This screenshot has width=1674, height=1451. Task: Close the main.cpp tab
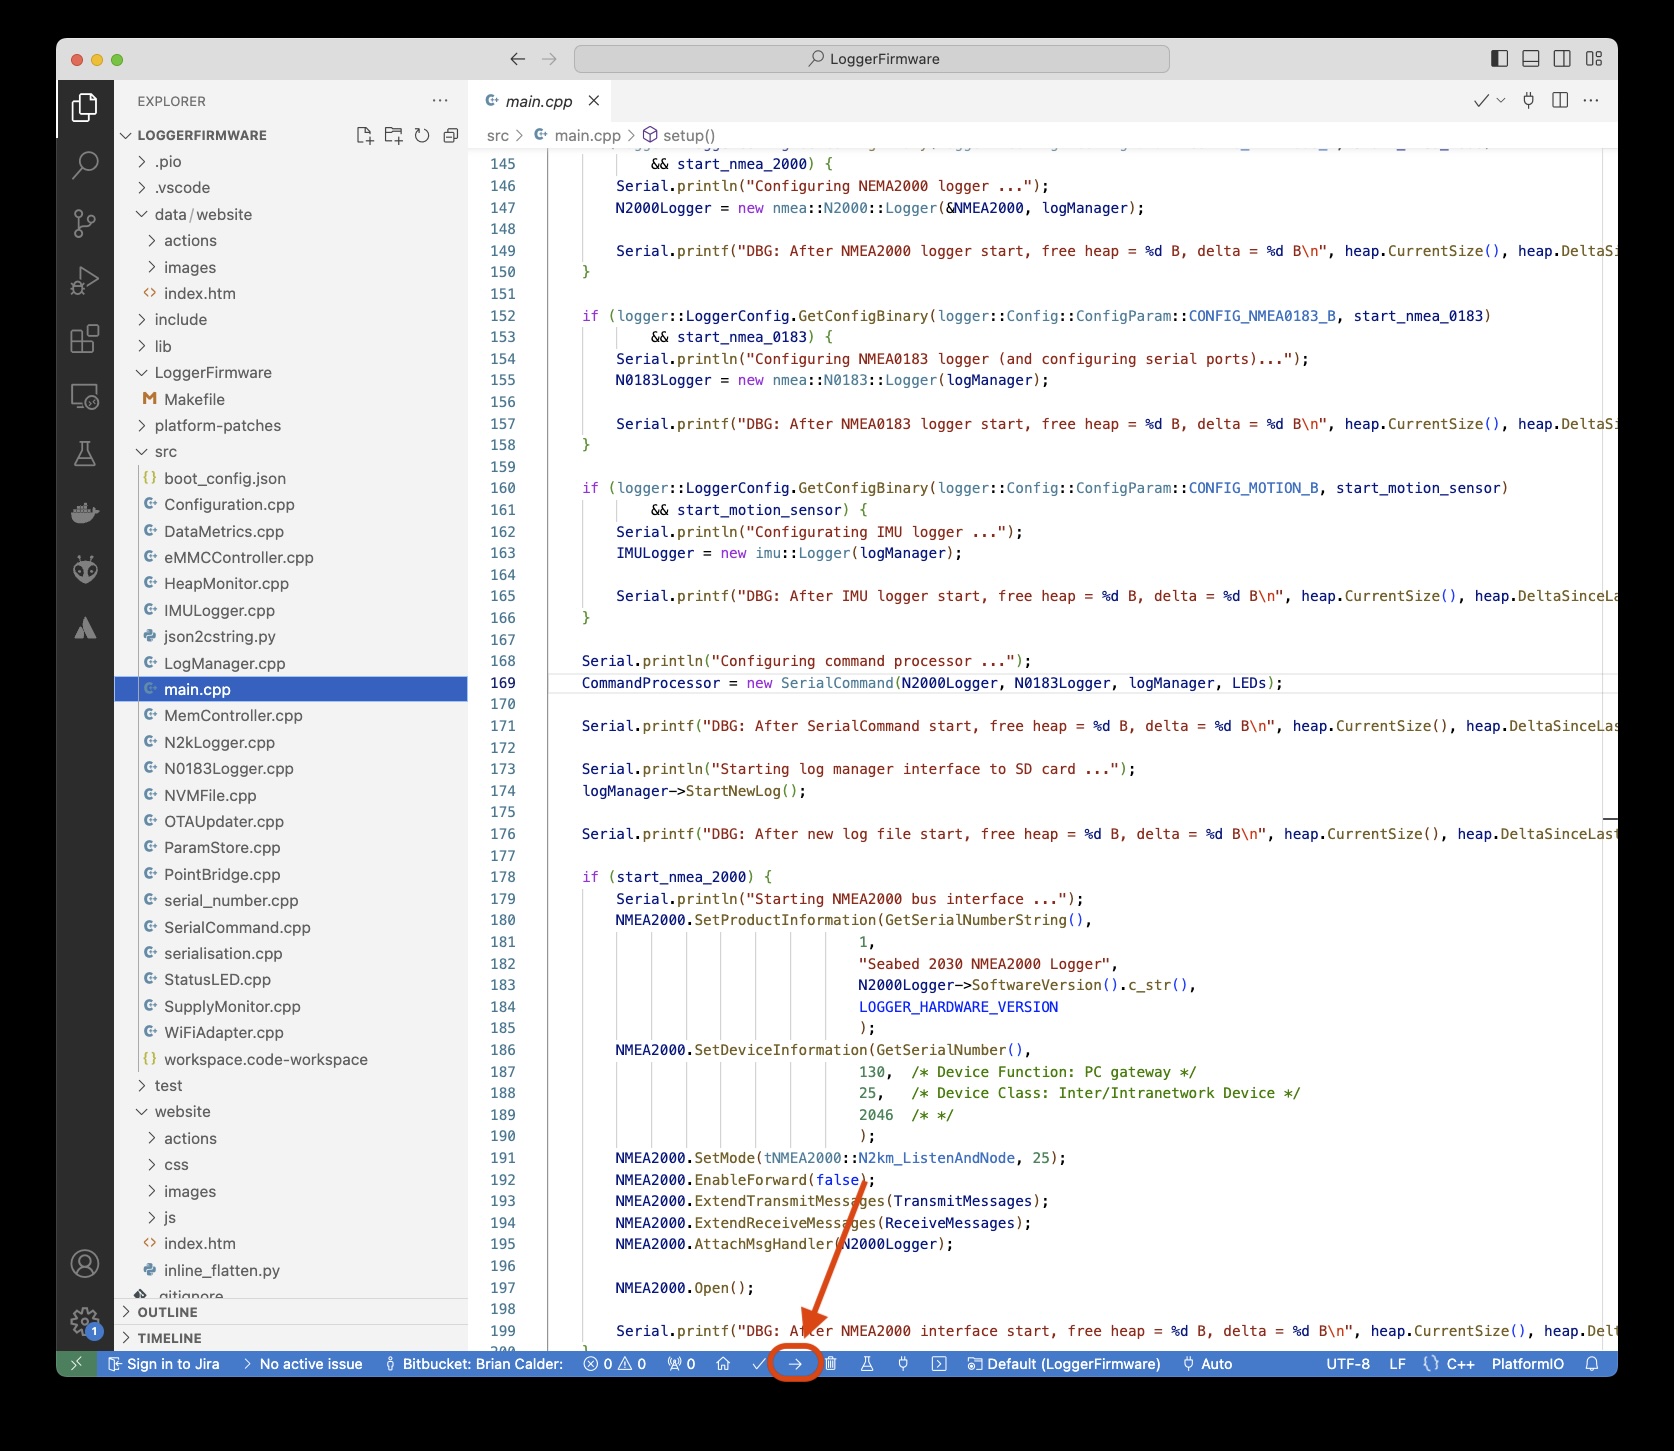click(x=594, y=101)
